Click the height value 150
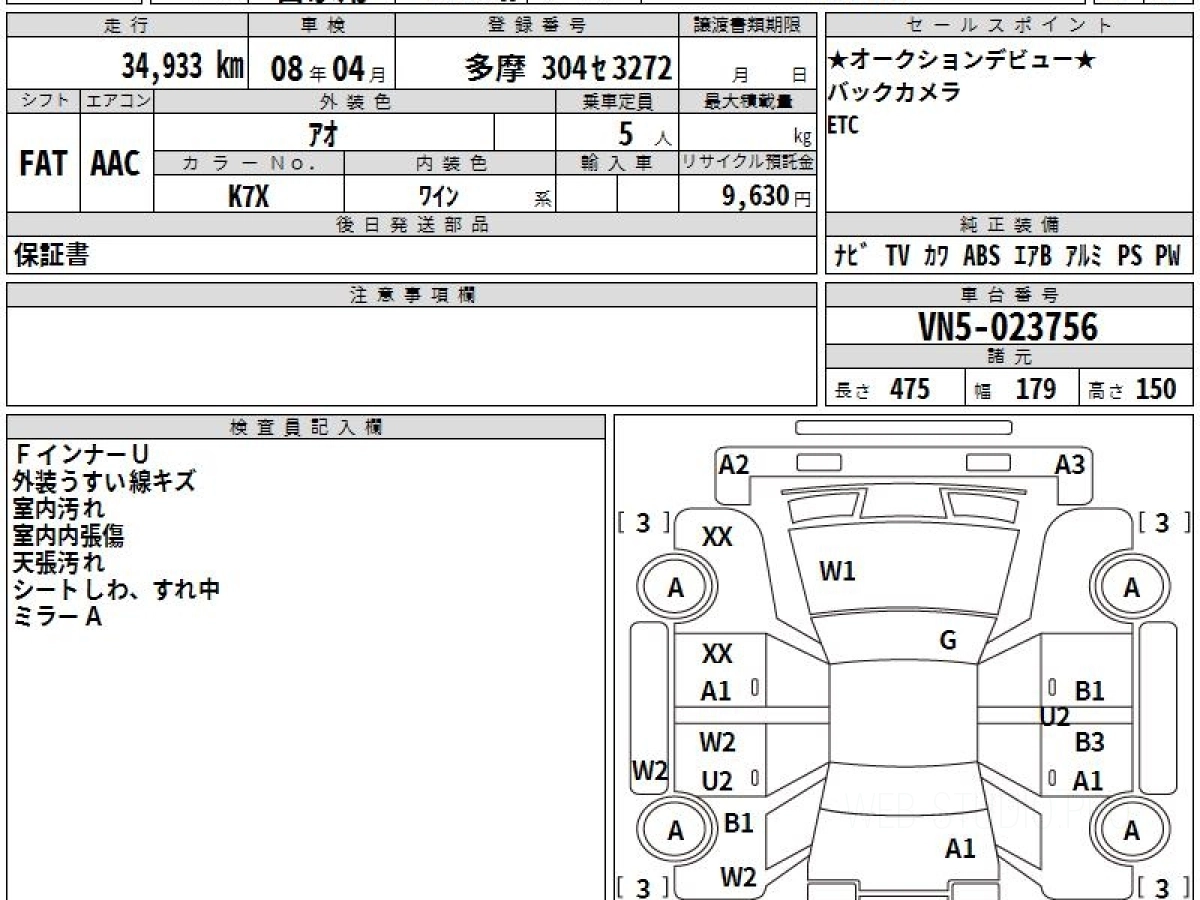 point(1156,389)
